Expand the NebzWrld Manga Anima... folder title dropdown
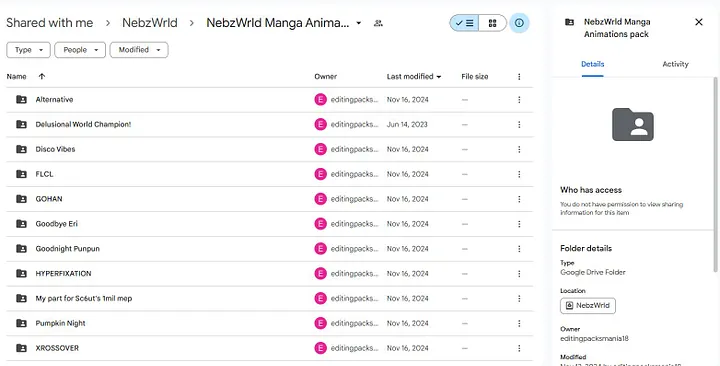The image size is (720, 366). [359, 23]
